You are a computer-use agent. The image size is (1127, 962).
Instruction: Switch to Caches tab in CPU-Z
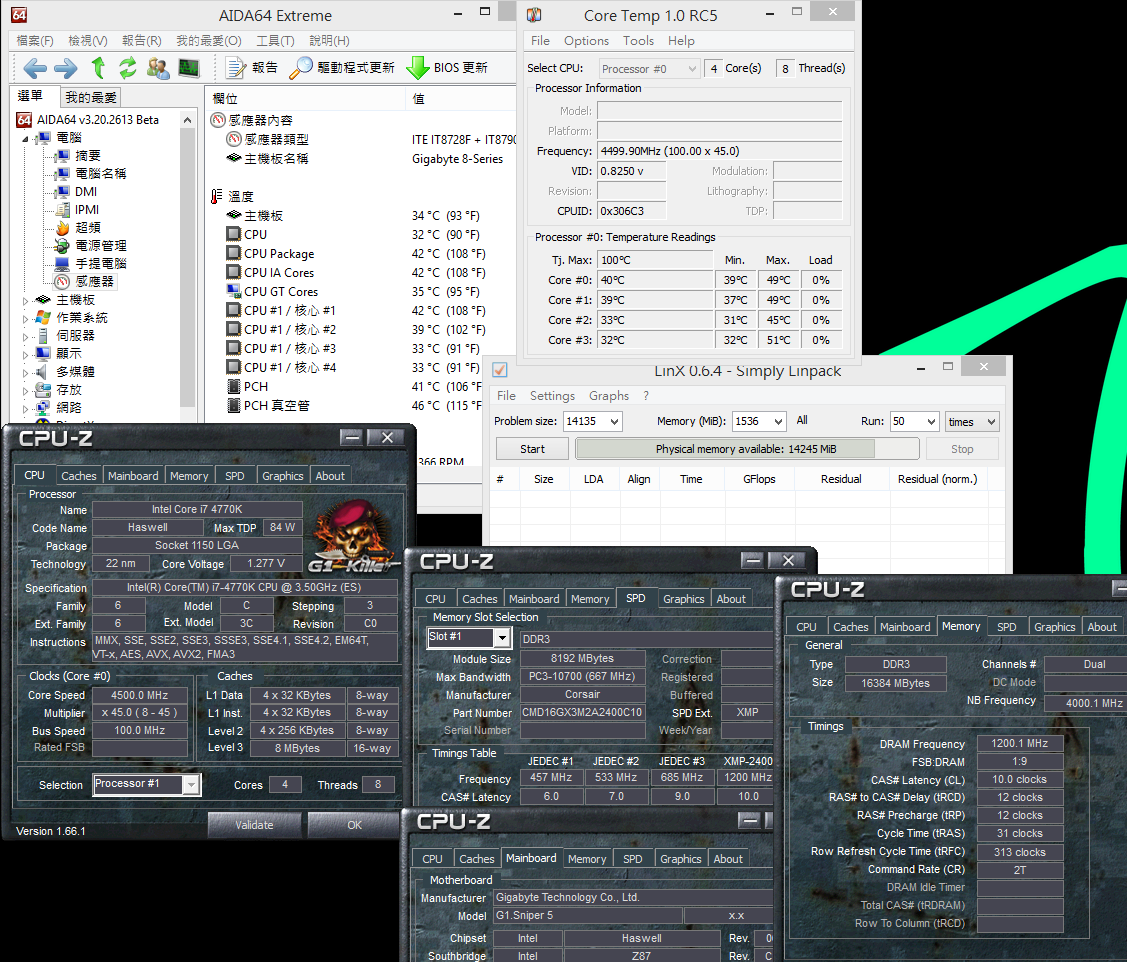(78, 476)
